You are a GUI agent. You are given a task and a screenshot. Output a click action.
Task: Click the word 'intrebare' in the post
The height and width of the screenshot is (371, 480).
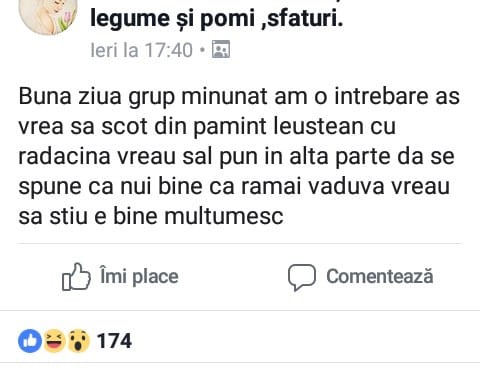coord(381,96)
